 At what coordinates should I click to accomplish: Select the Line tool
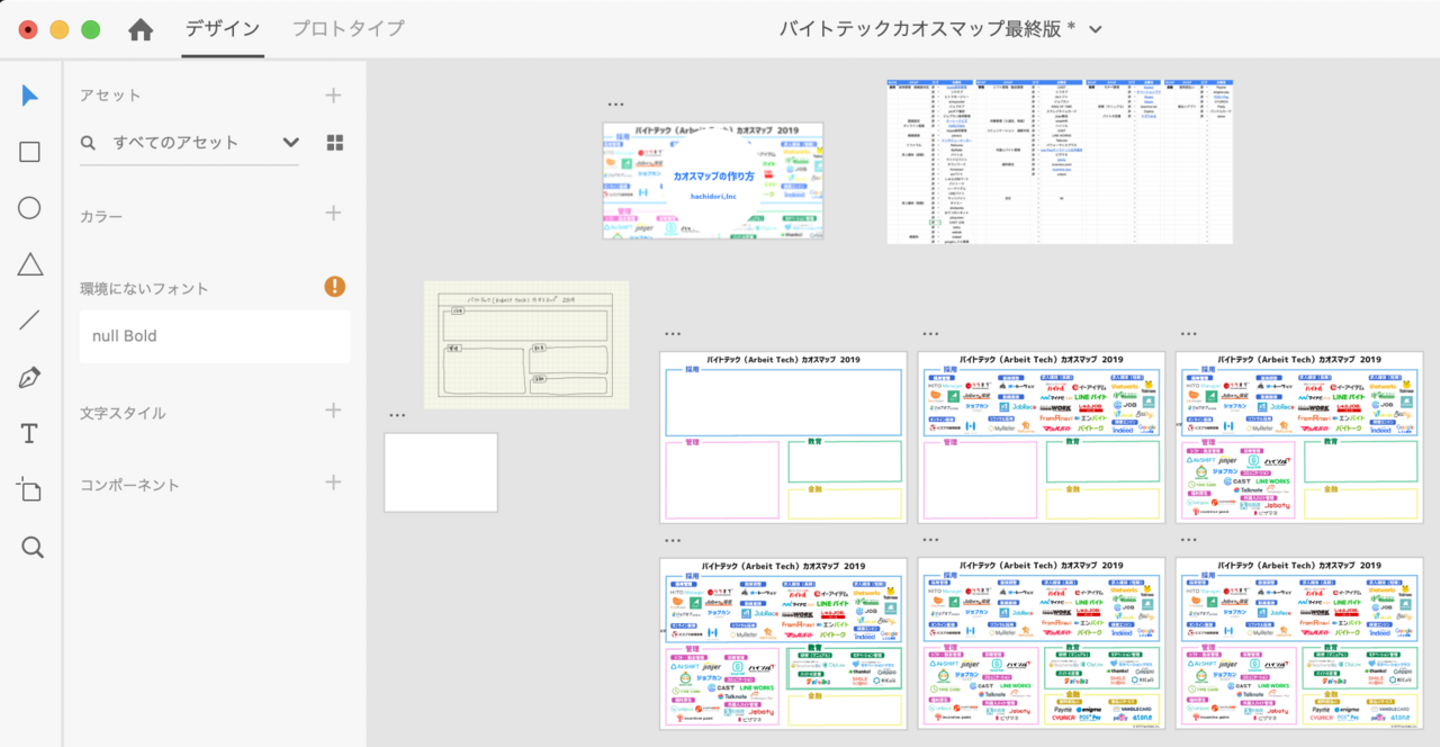click(x=30, y=320)
